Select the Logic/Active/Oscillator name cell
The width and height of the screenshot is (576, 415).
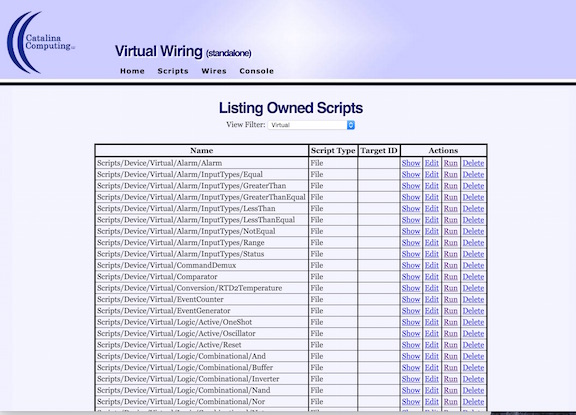click(202, 334)
